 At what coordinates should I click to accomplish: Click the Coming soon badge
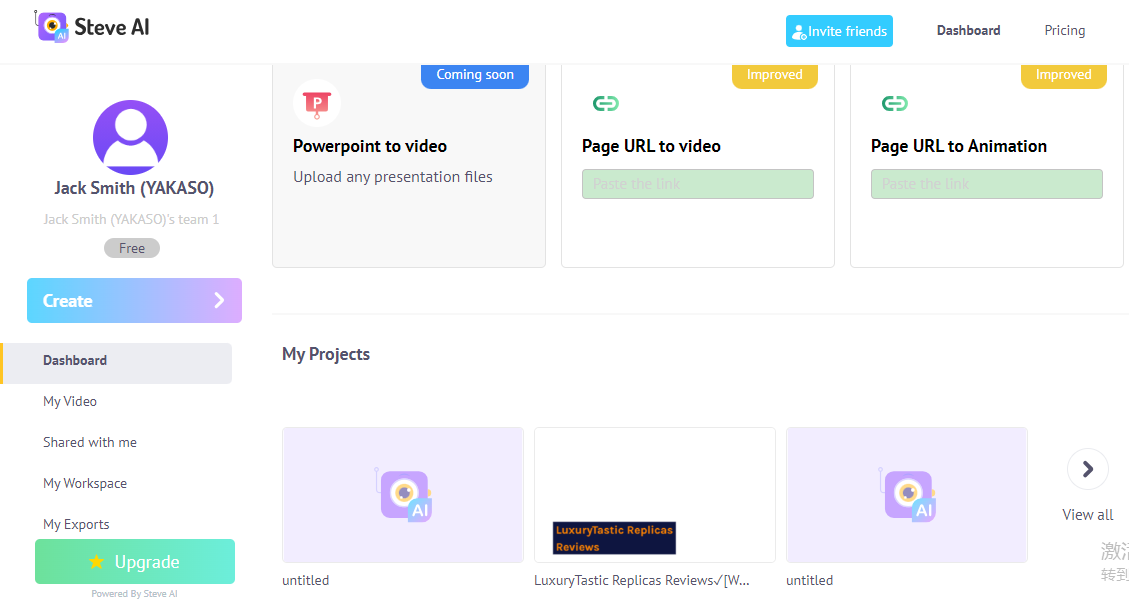(474, 75)
